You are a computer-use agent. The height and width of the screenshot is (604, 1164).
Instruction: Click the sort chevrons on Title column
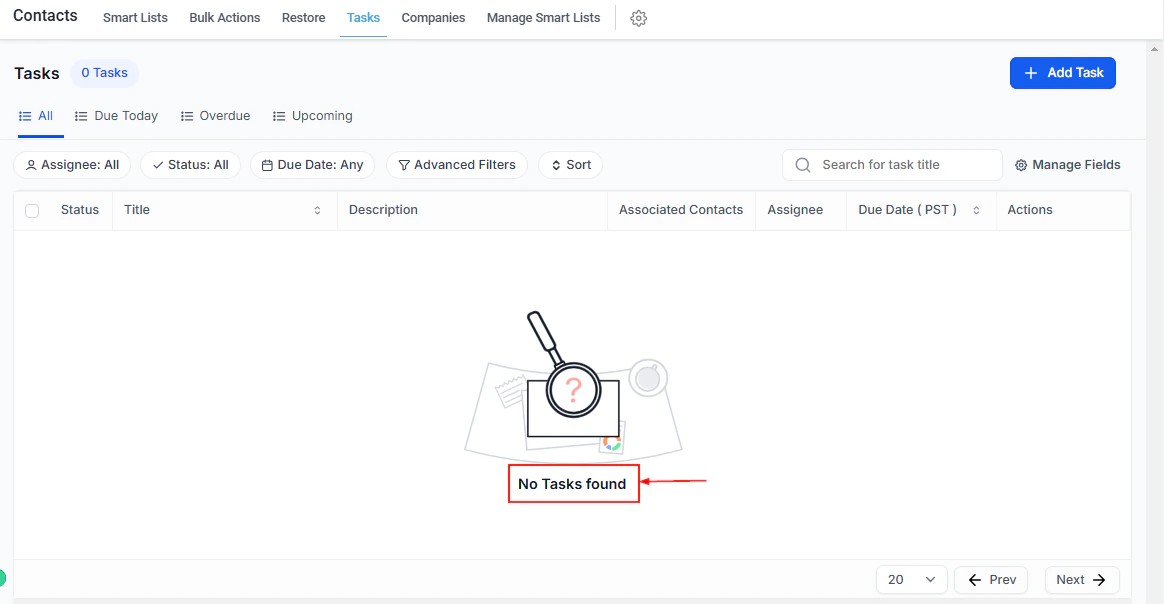tap(317, 210)
